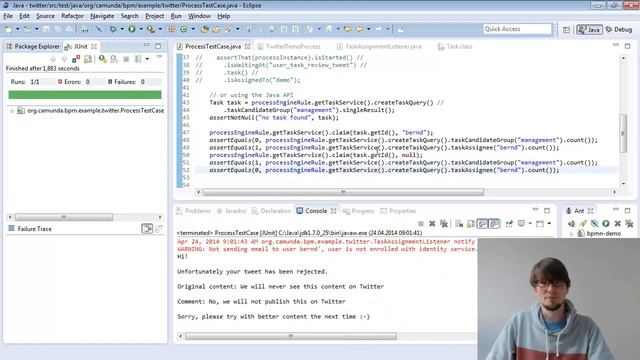This screenshot has width=640, height=360.
Task: Open Run button dropdown arrow
Action: (x=141, y=29)
